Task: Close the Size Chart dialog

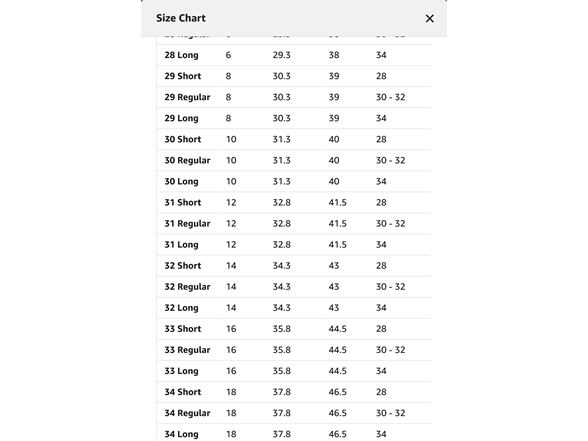Action: pos(429,18)
